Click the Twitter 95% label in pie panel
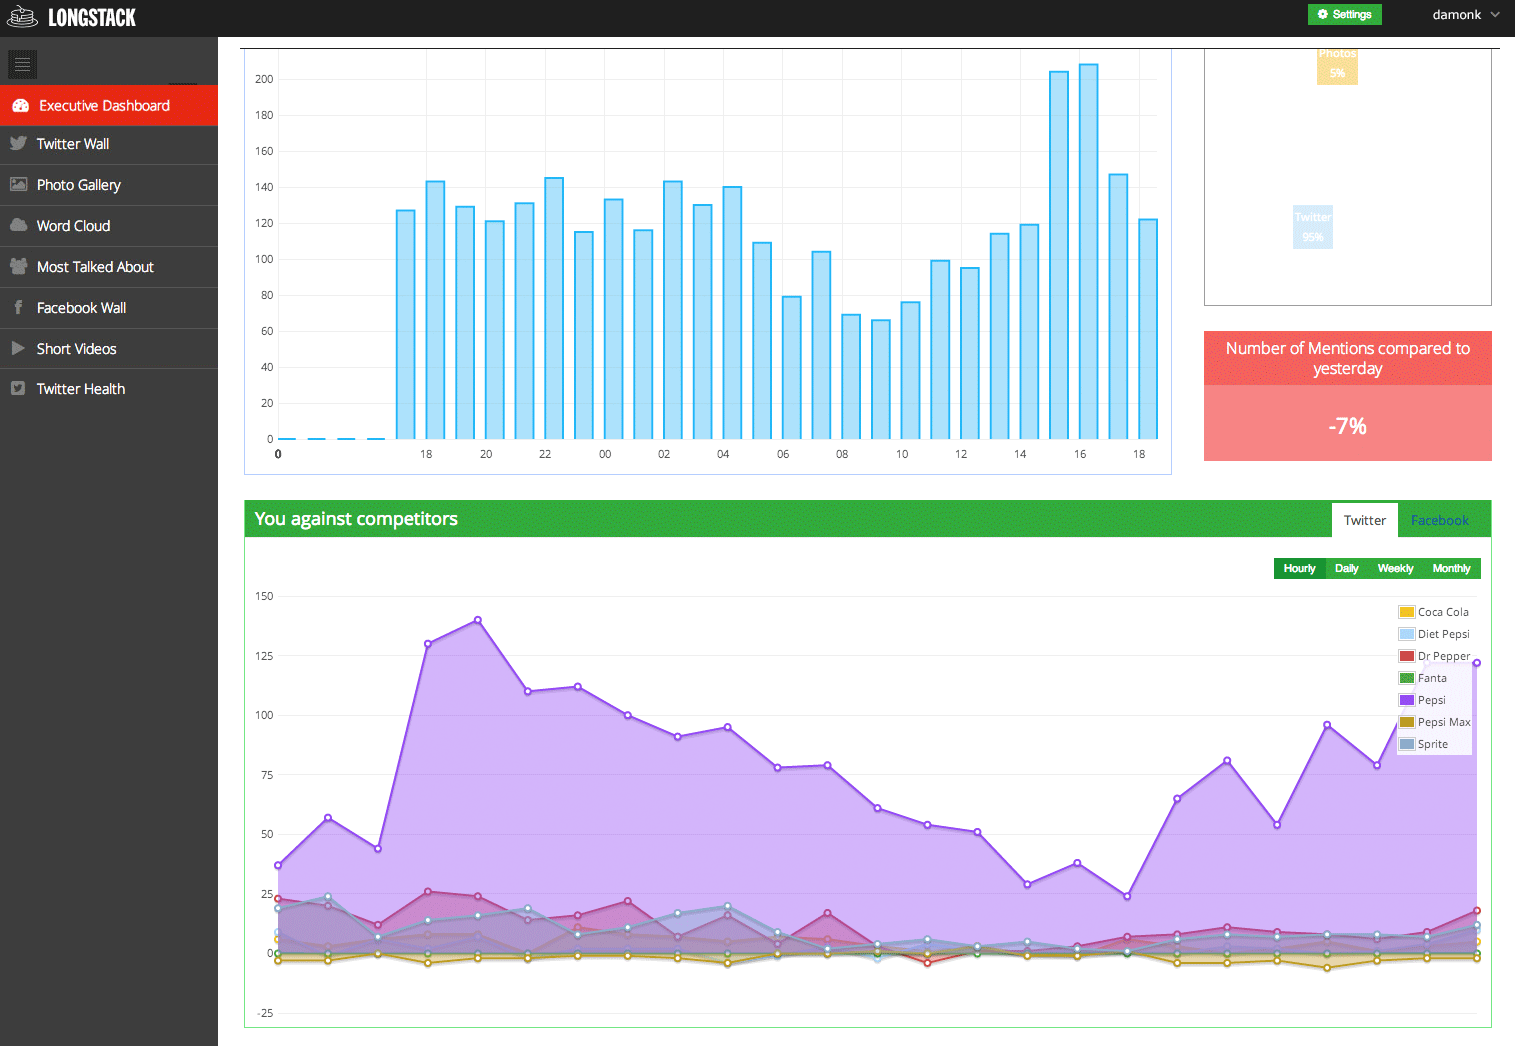 tap(1313, 227)
